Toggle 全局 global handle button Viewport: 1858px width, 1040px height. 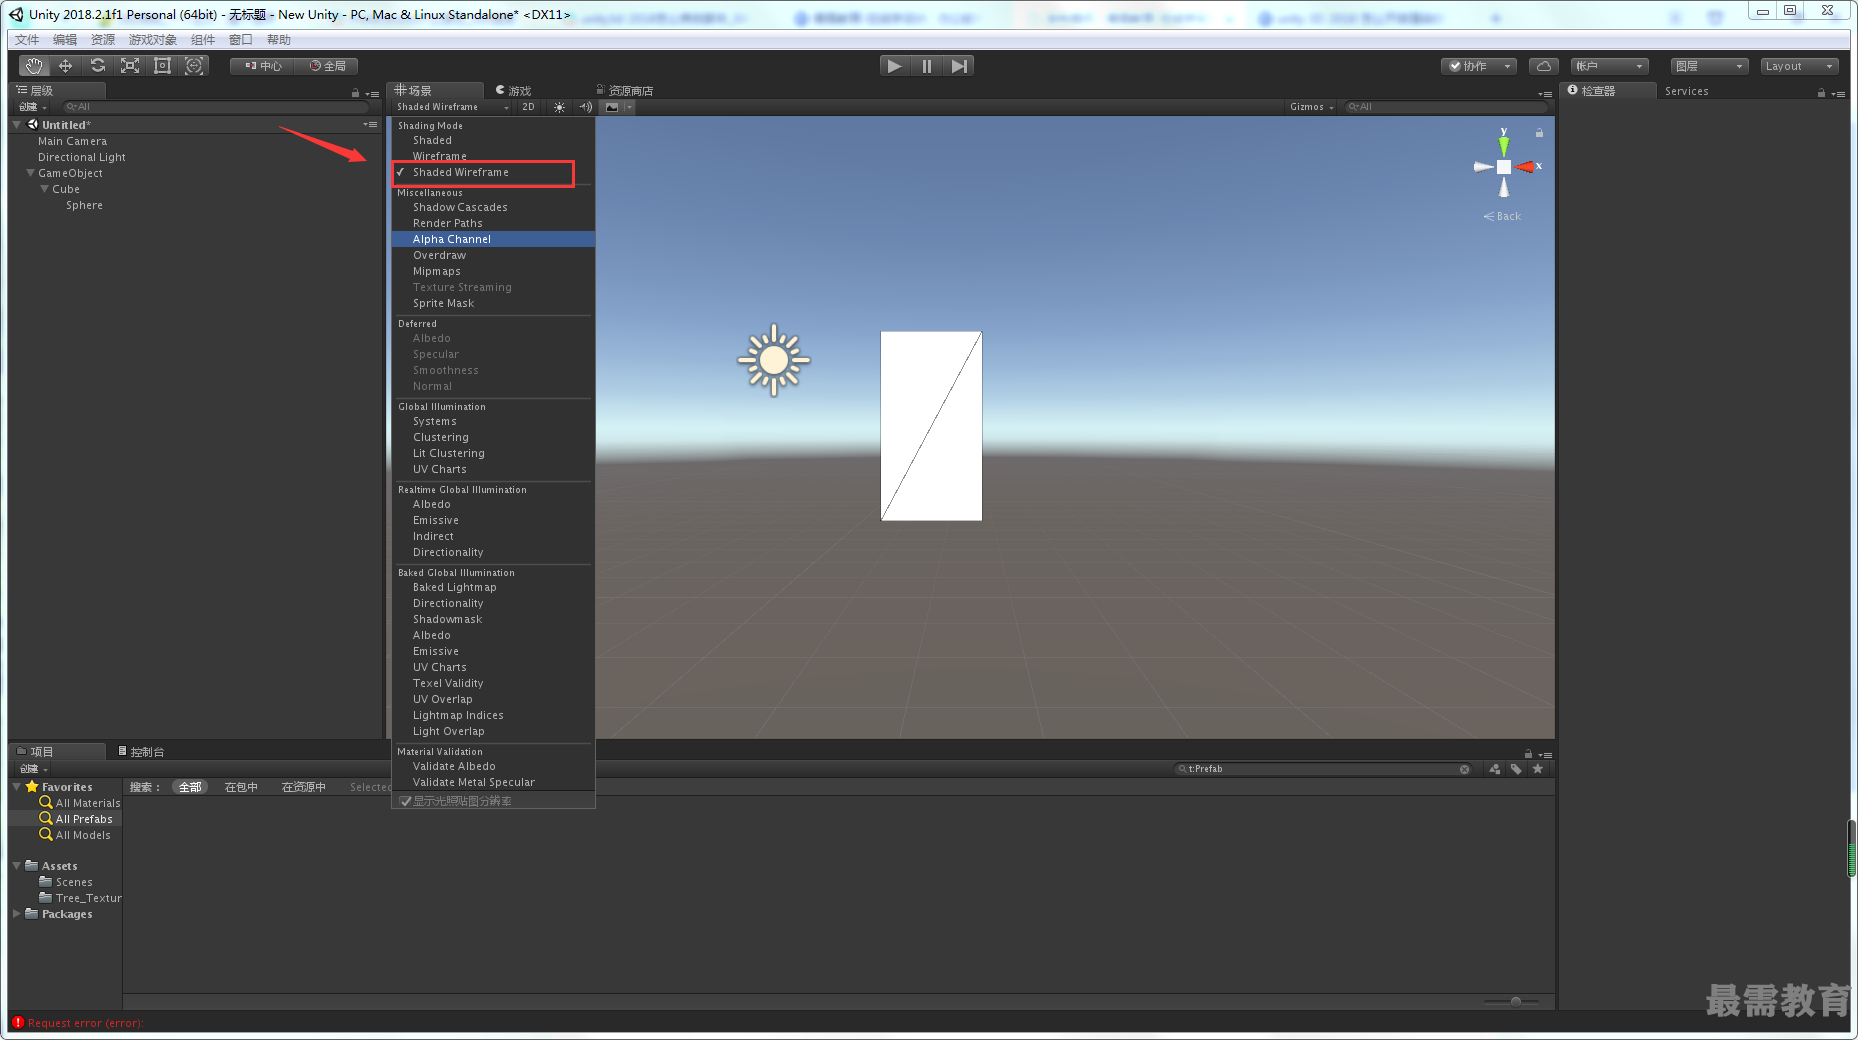click(327, 66)
